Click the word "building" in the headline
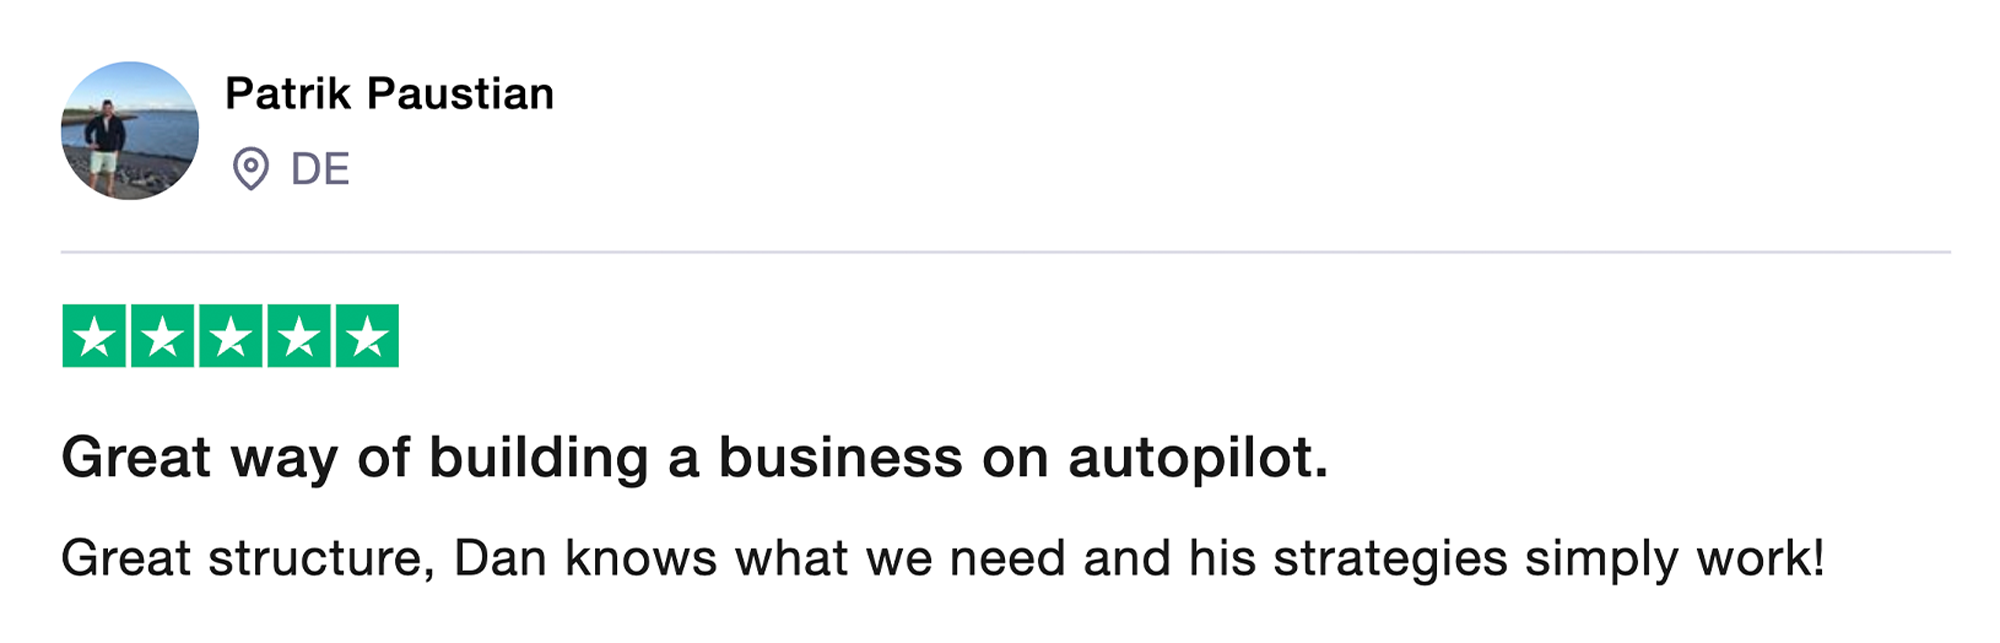This screenshot has height=643, width=2000. click(x=539, y=458)
